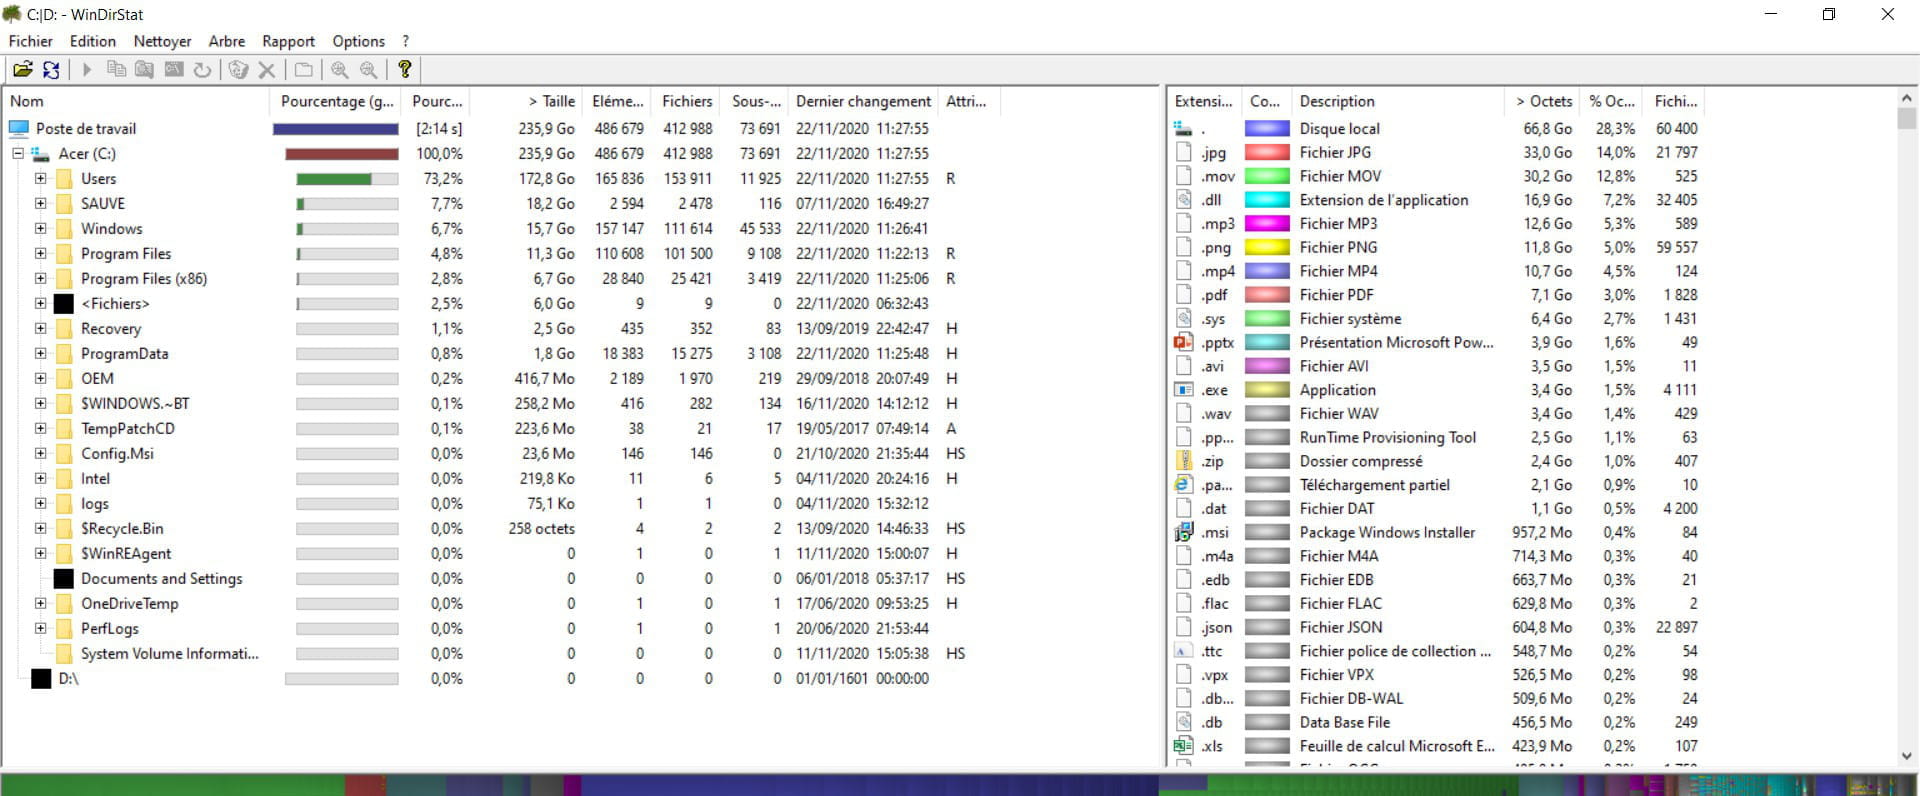Expand the Recovery folder node

[x=40, y=328]
